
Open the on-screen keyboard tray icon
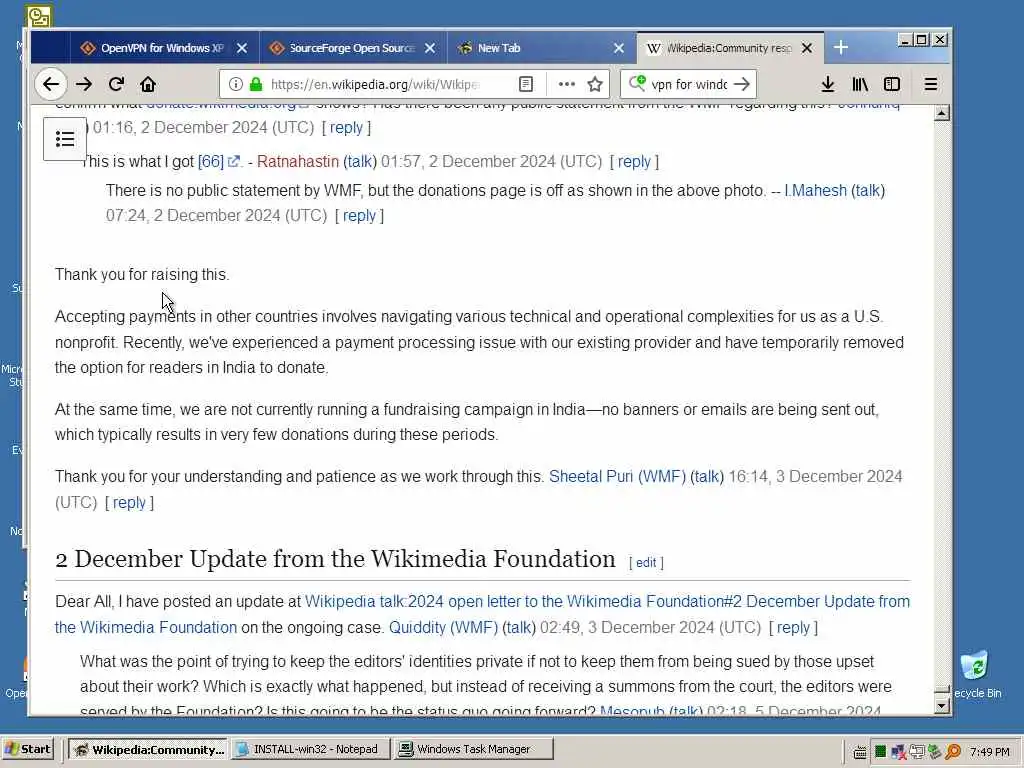pyautogui.click(x=861, y=752)
